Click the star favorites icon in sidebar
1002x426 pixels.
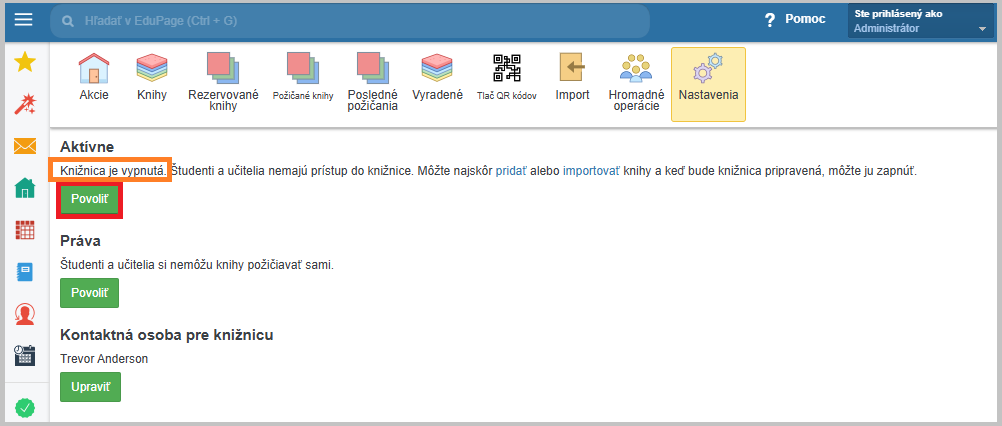point(25,63)
